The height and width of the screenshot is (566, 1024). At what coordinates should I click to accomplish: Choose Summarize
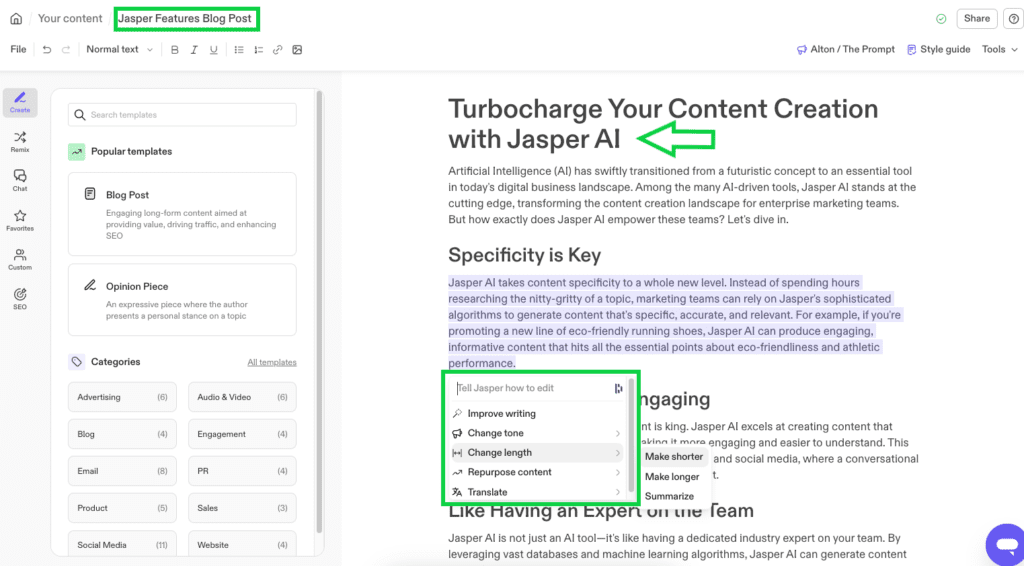point(669,496)
